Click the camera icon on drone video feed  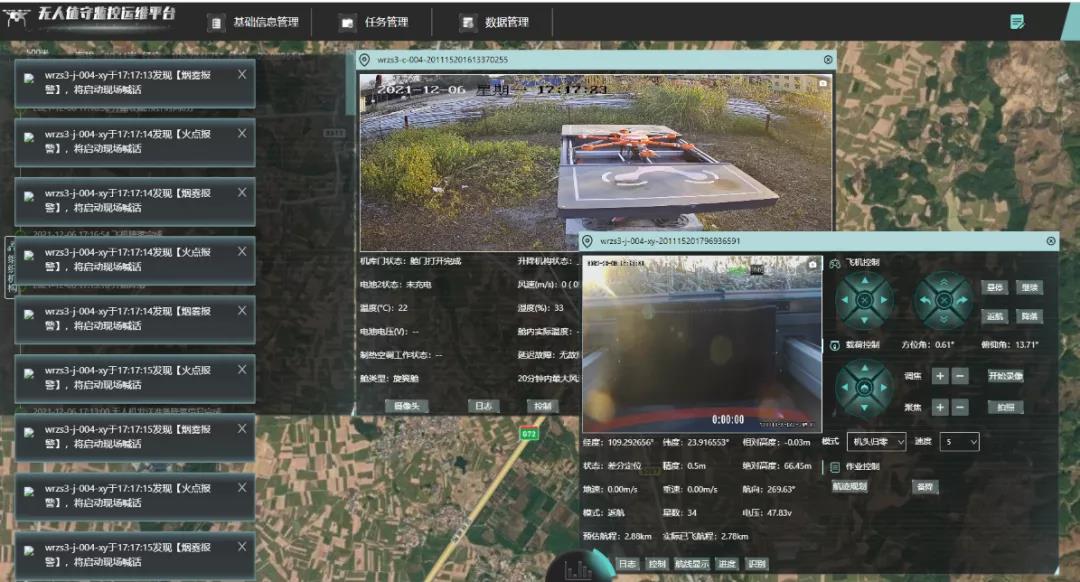click(x=812, y=264)
